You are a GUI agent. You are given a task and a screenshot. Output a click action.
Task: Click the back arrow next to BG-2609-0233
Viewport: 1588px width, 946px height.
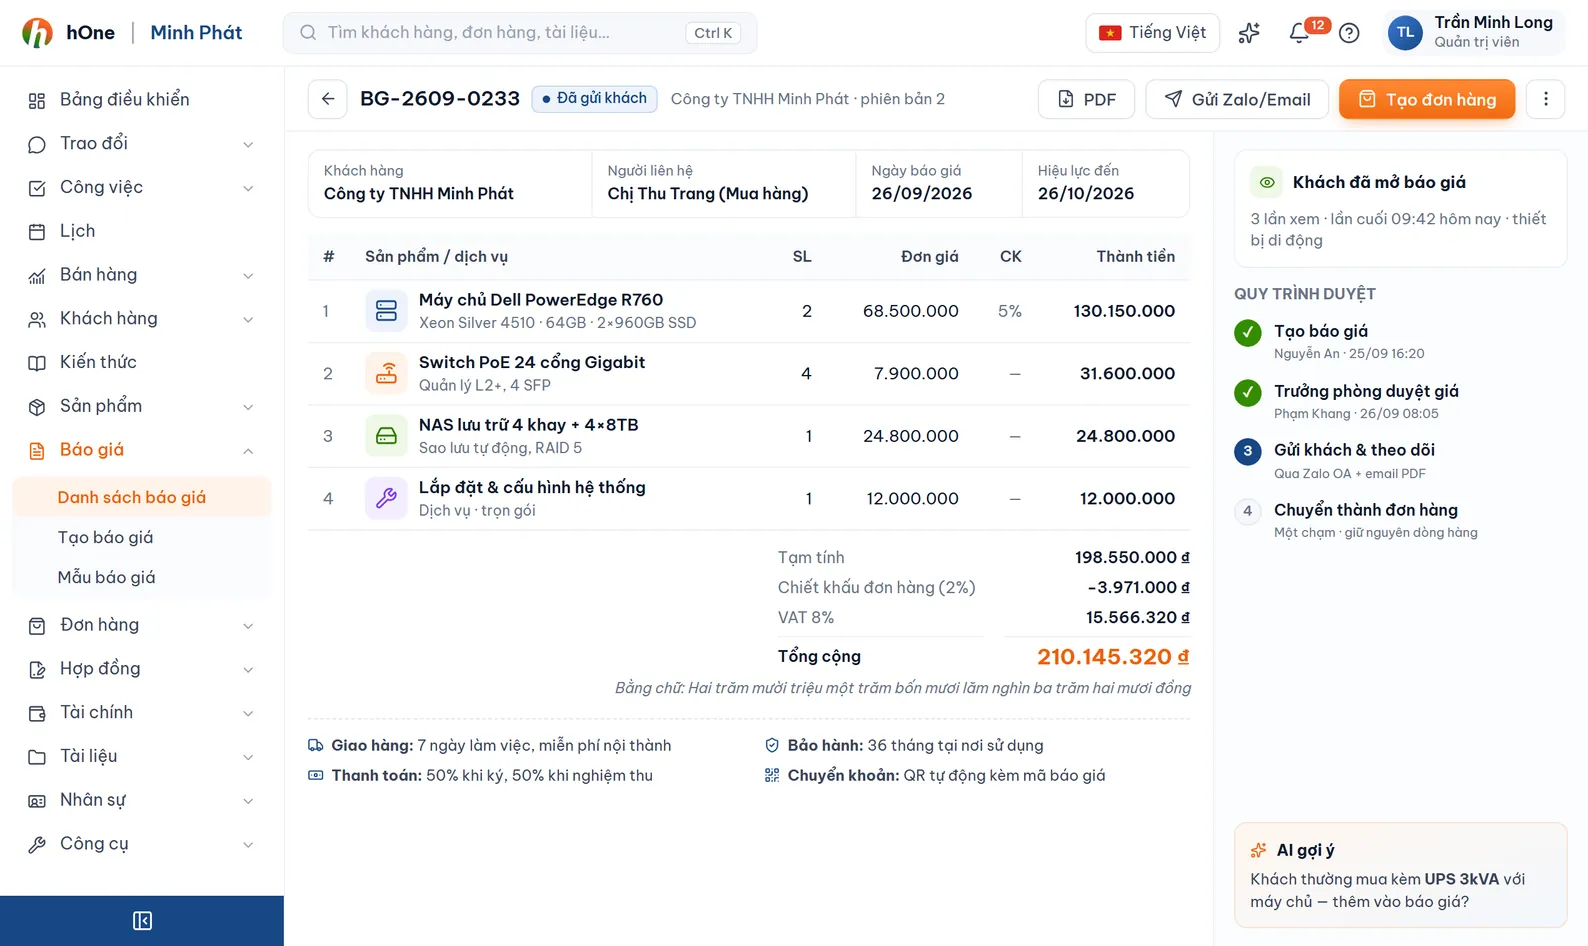pos(328,99)
